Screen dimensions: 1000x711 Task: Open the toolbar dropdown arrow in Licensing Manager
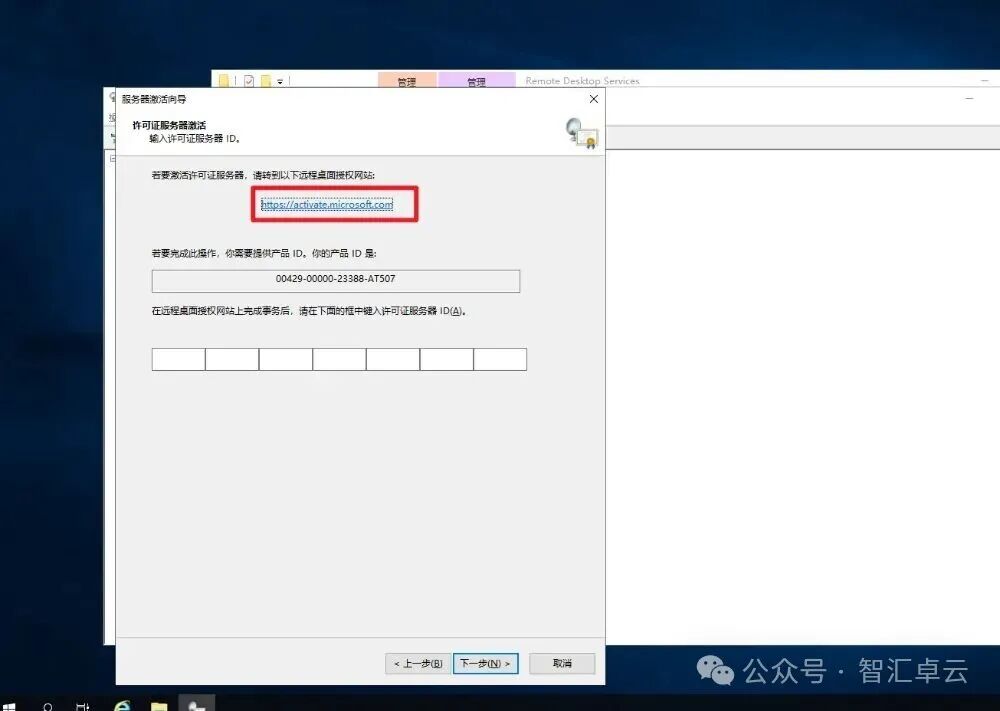click(278, 82)
